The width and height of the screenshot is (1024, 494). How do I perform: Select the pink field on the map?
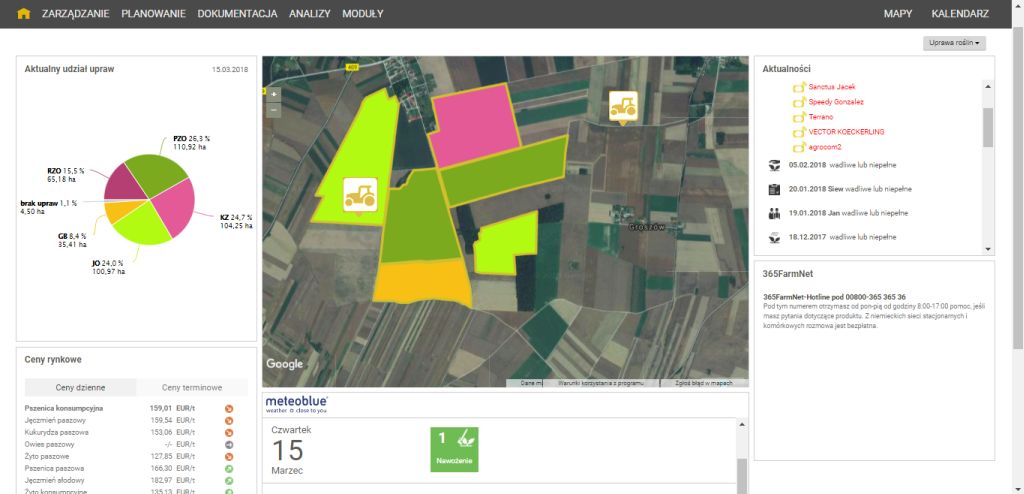click(x=475, y=125)
